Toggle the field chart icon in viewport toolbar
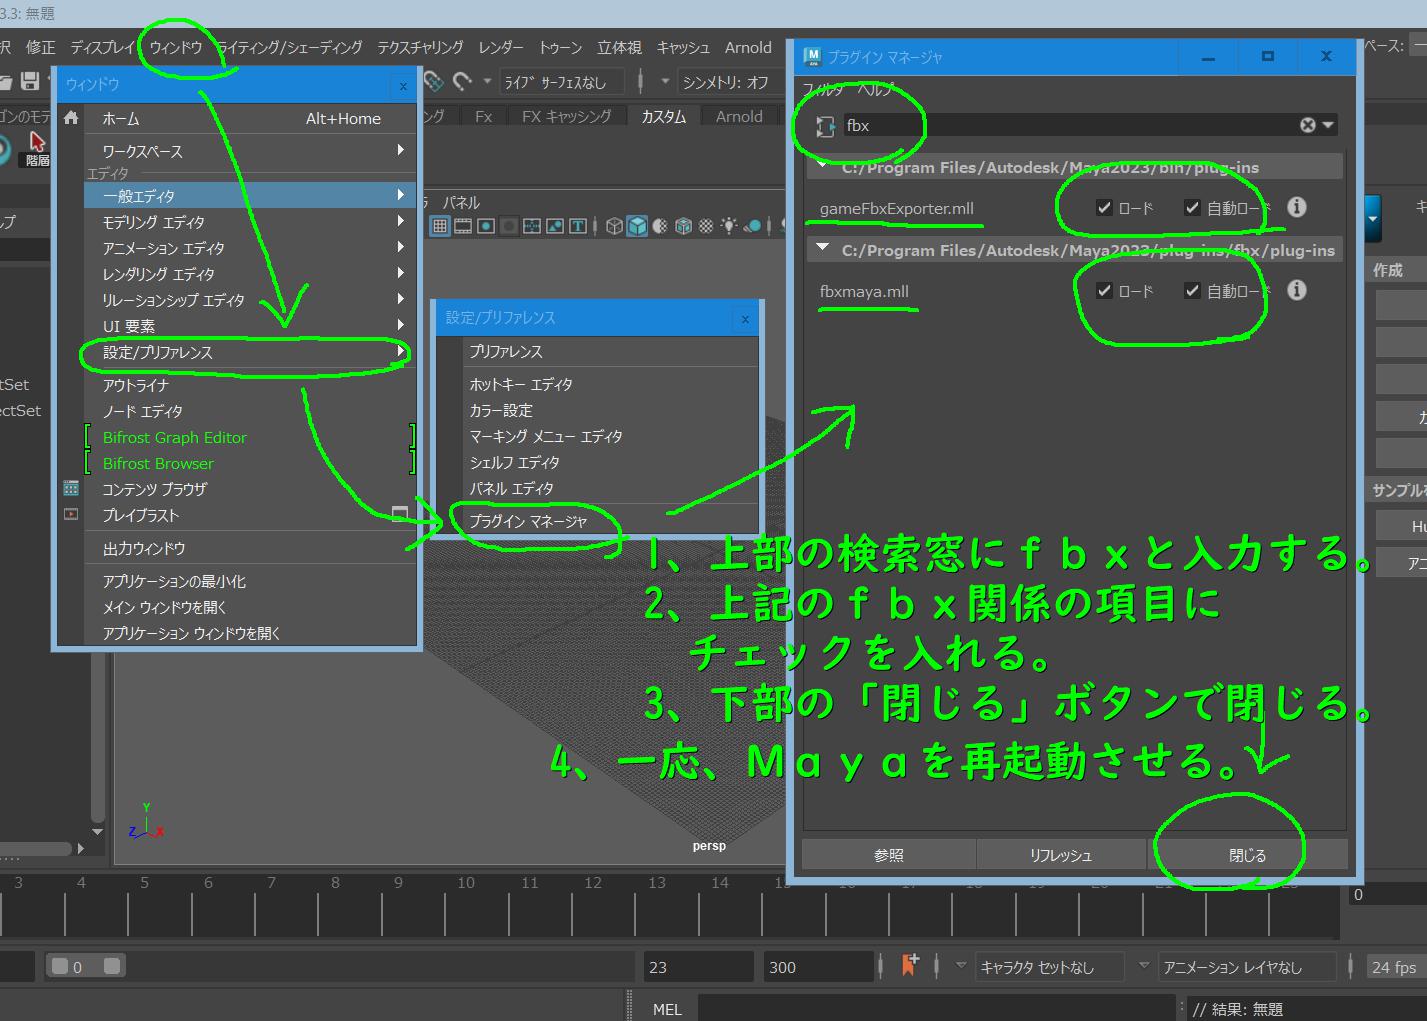 click(532, 226)
